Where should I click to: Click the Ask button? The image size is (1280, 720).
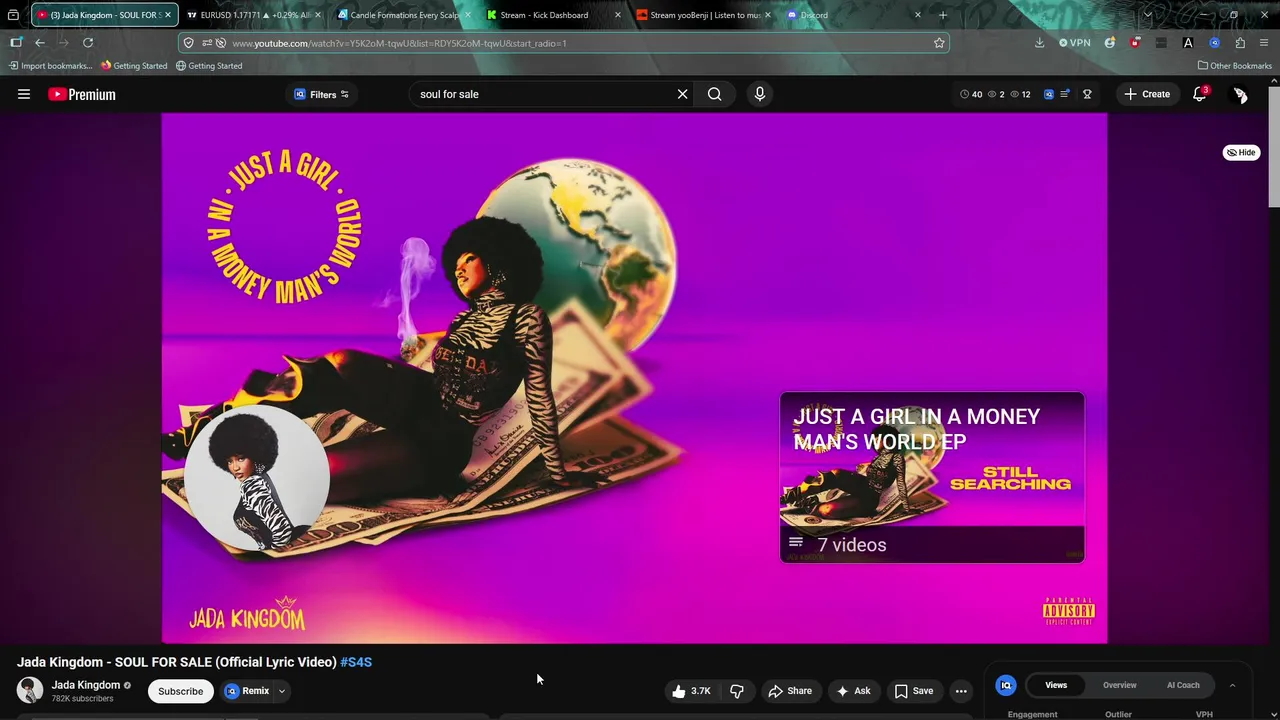coord(853,691)
